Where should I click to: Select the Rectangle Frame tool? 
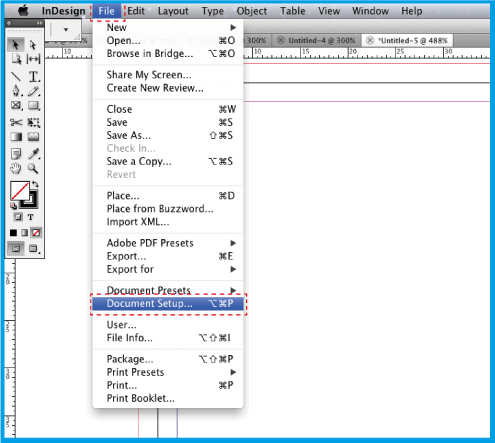coord(16,106)
